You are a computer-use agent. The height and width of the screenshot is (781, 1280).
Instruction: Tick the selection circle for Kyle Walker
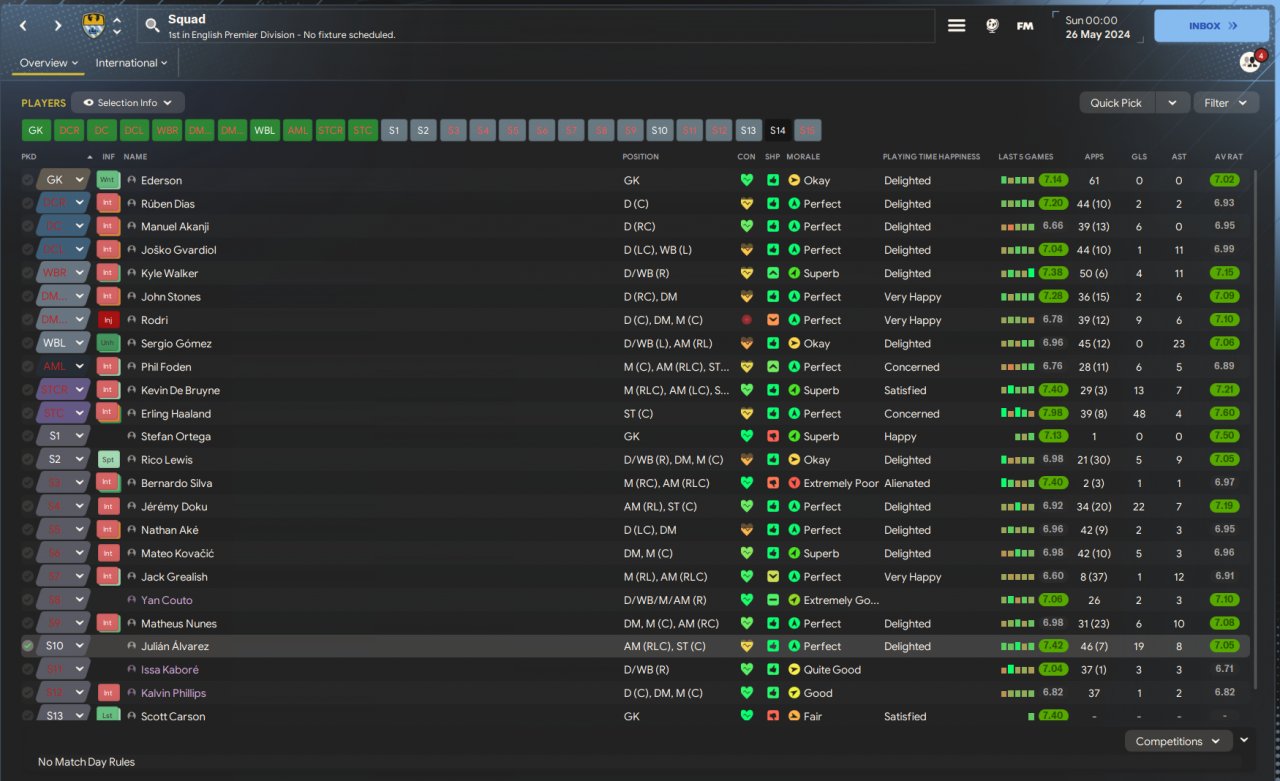27,273
